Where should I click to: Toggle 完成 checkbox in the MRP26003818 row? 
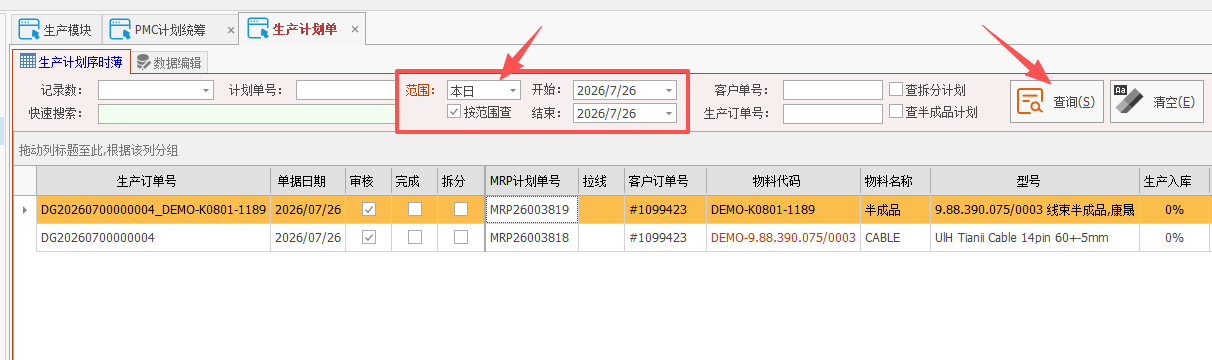[414, 237]
